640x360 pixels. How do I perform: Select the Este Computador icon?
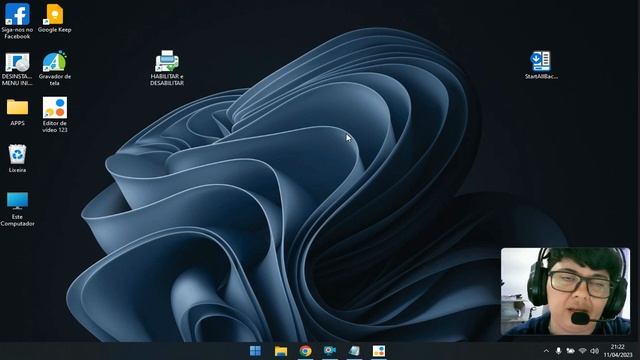17,209
